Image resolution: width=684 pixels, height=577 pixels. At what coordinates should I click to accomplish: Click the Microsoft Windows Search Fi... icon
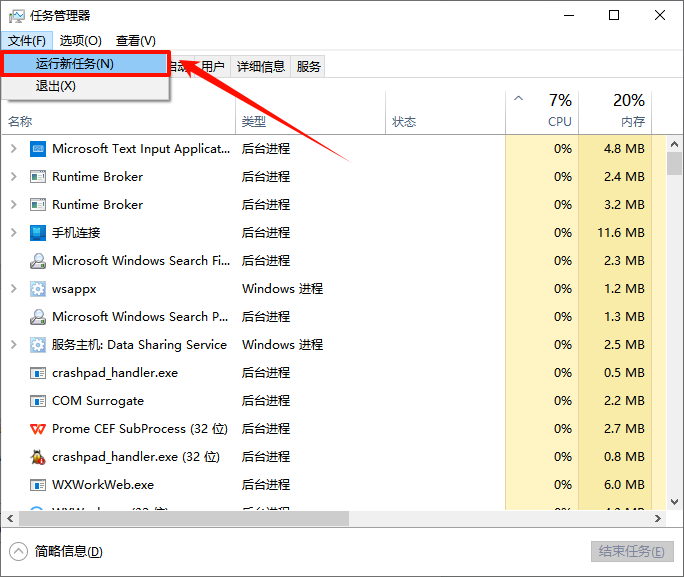pyautogui.click(x=38, y=261)
